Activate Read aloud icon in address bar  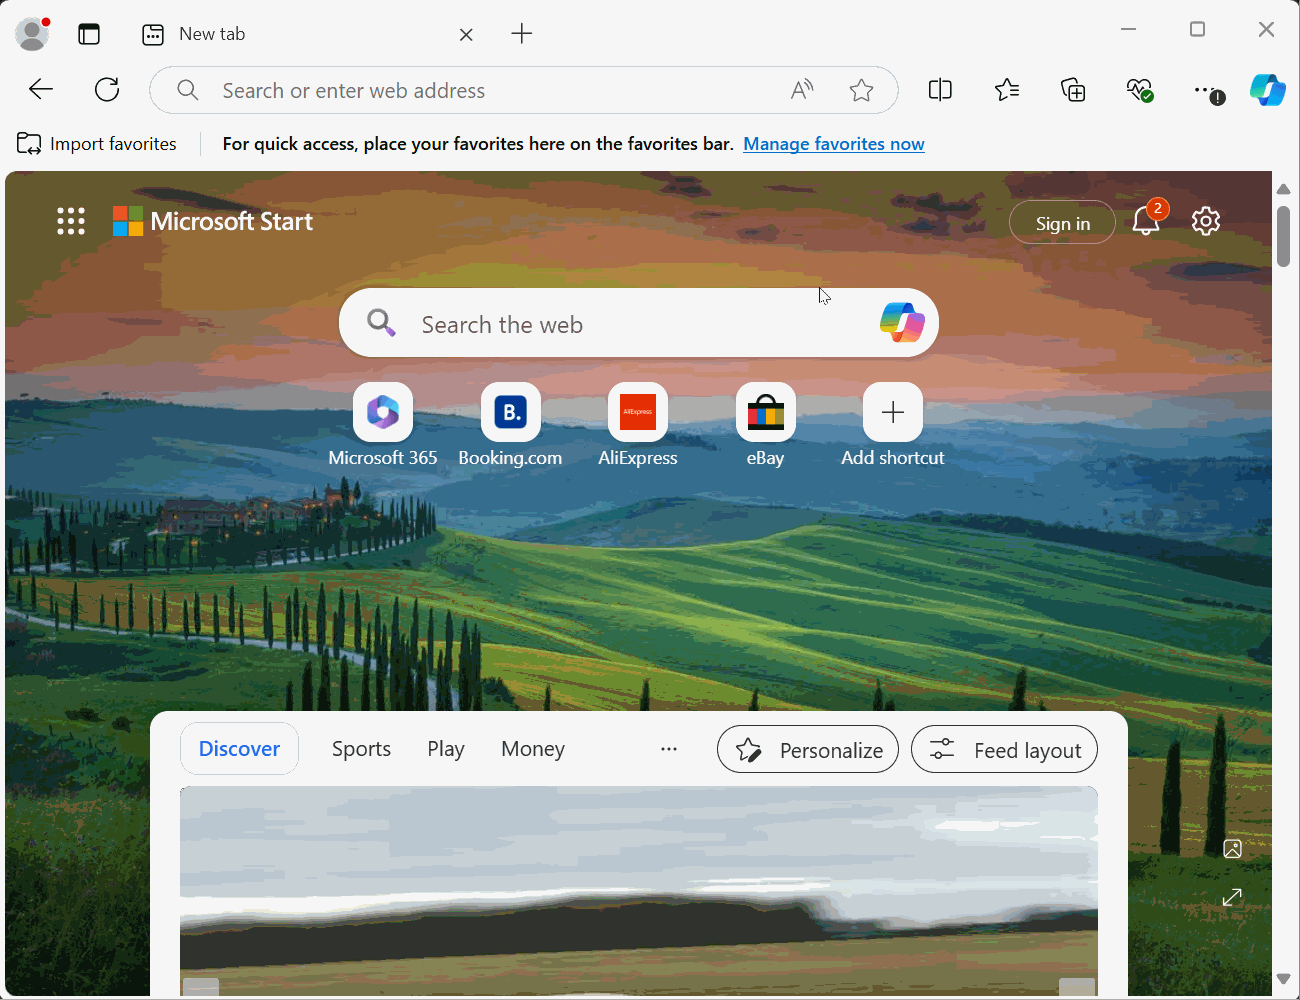802,90
